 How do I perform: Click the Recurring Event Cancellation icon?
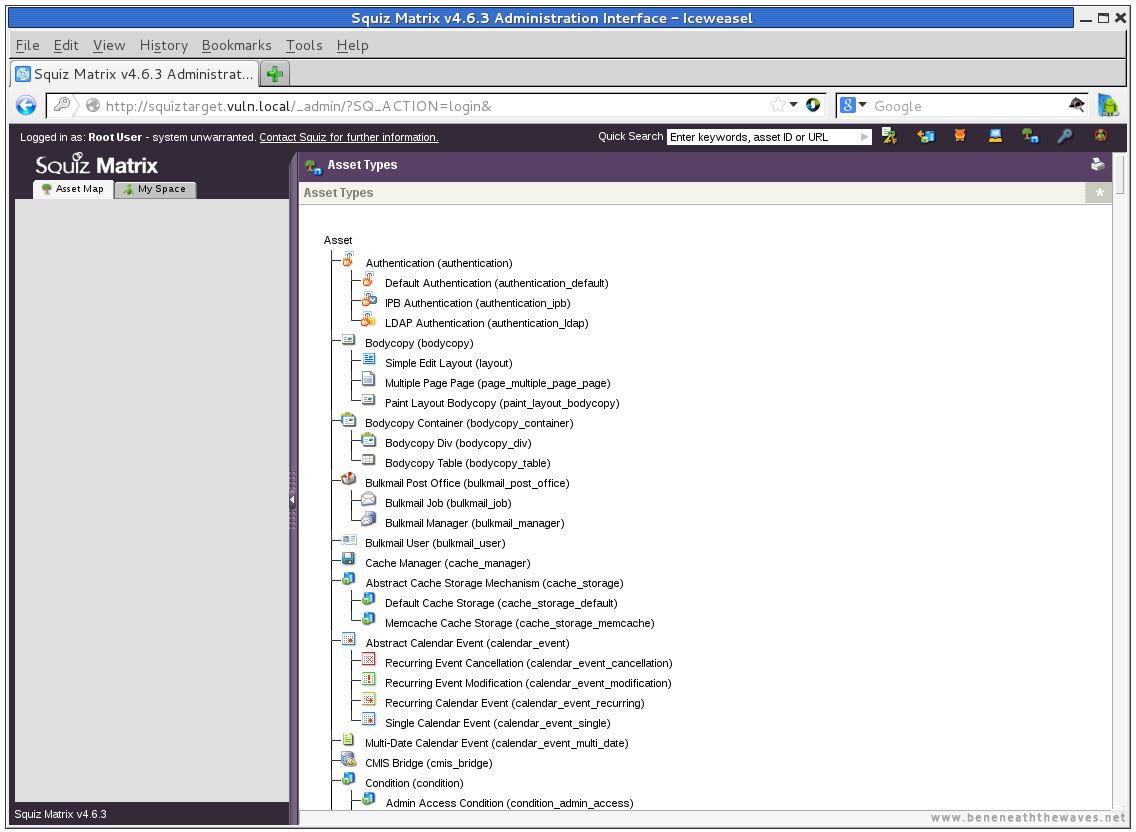369,659
